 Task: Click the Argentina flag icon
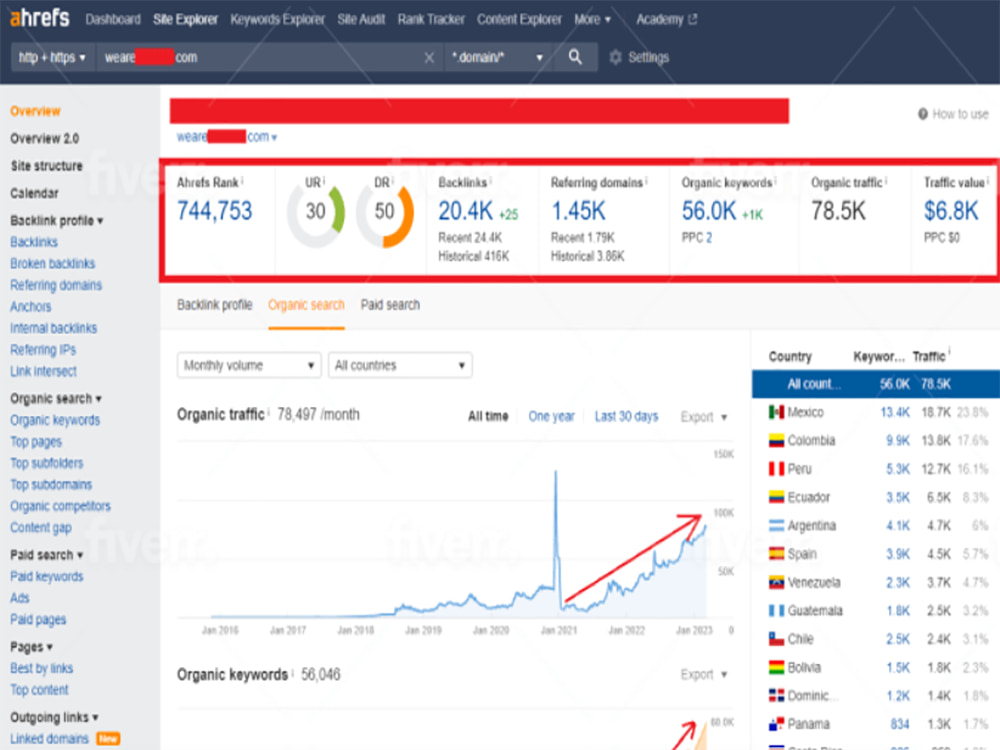[776, 526]
